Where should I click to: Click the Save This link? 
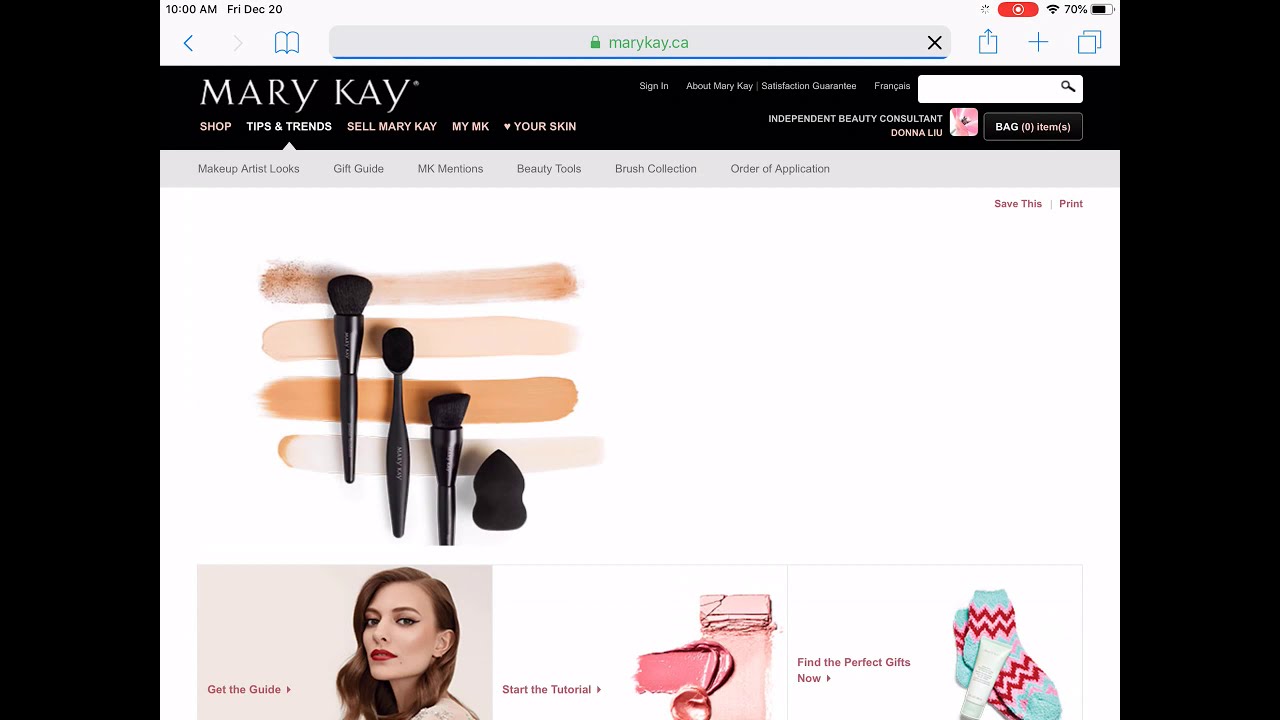click(x=1018, y=203)
